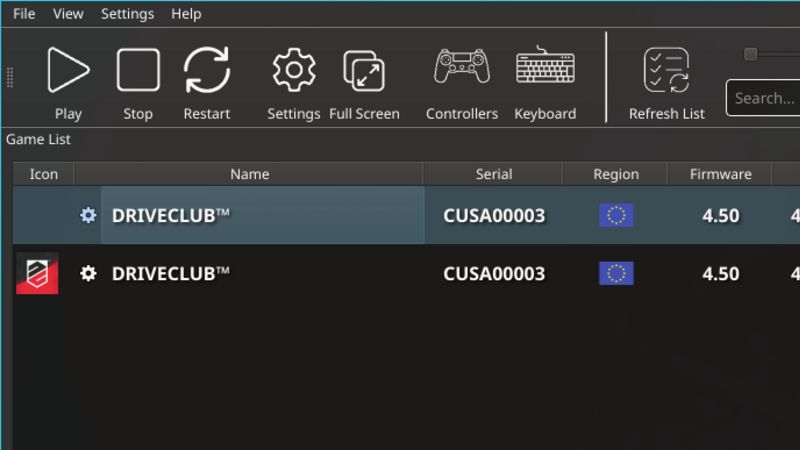Click into the Search input field
800x450 pixels.
pos(765,98)
